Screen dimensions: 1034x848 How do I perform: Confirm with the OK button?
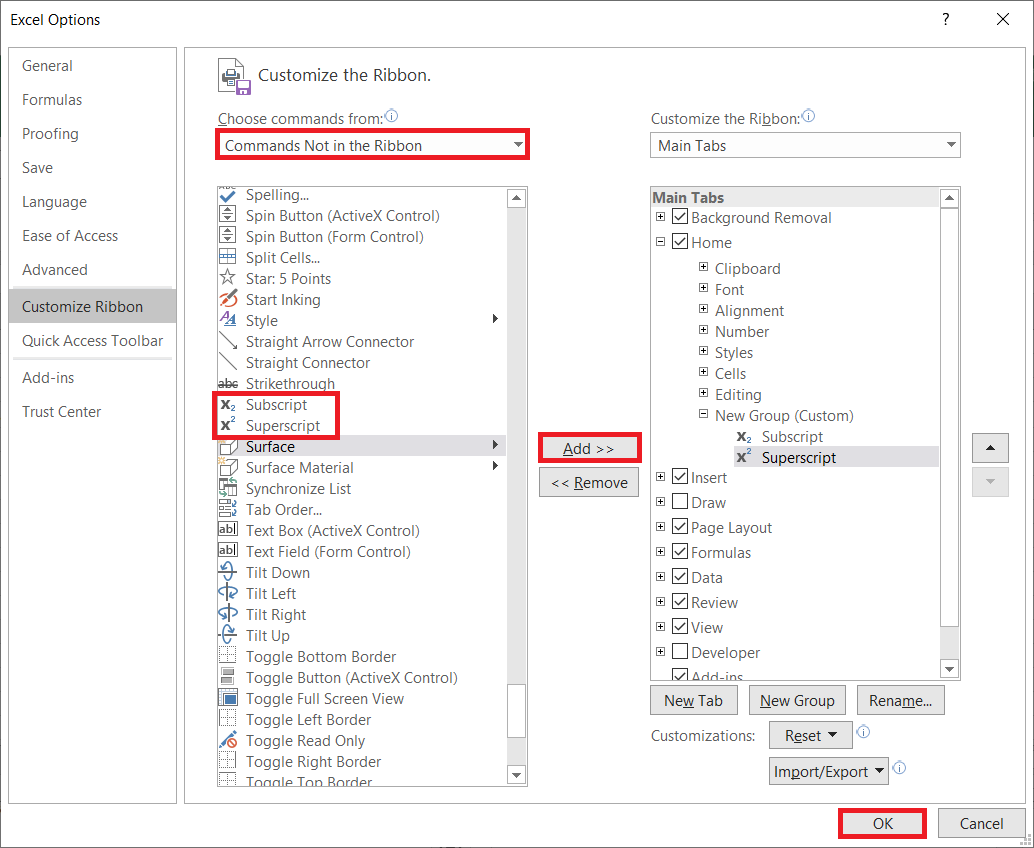[x=882, y=823]
